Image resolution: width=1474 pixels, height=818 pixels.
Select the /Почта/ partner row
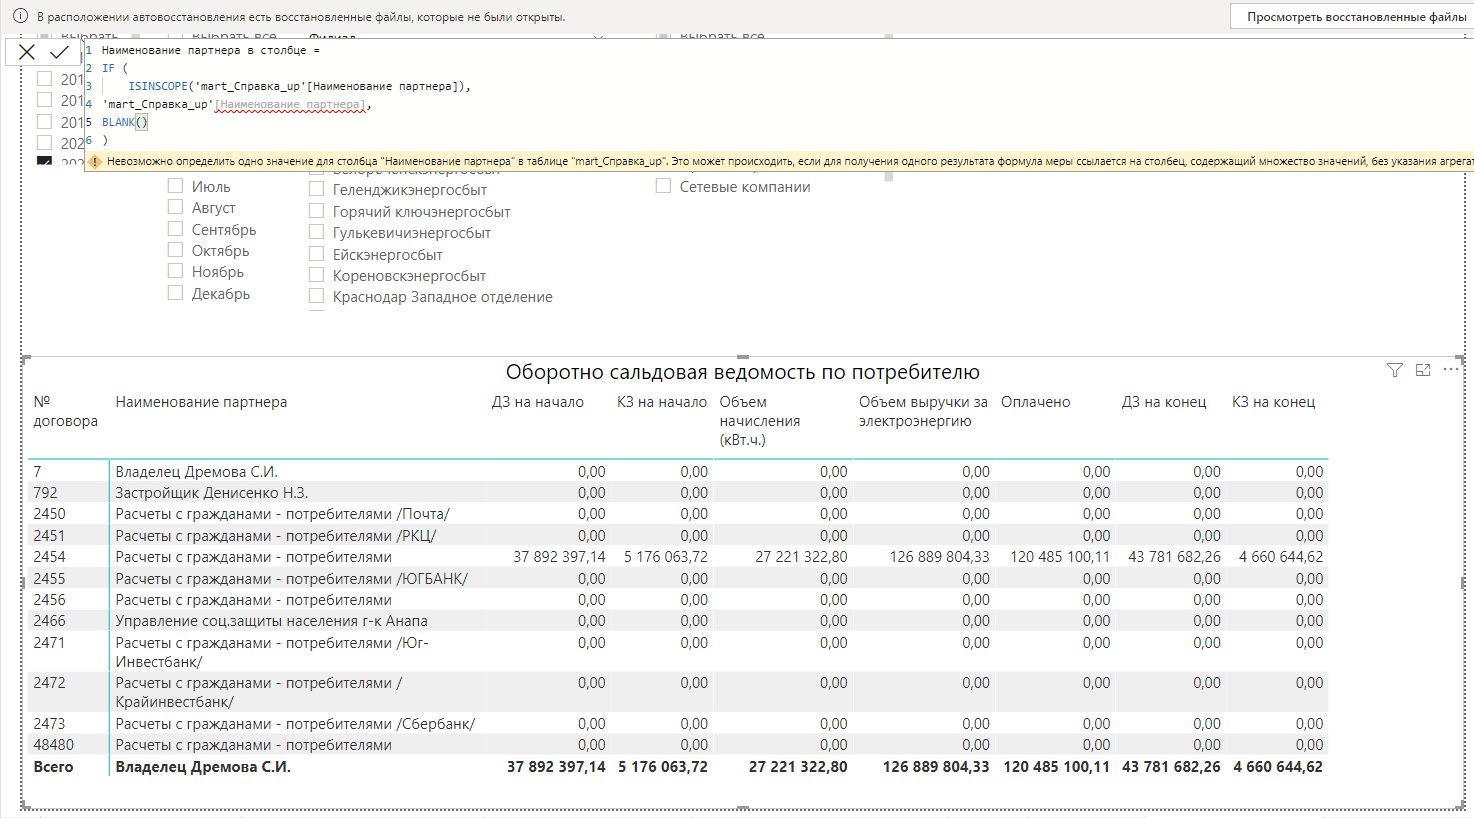[x=678, y=514]
